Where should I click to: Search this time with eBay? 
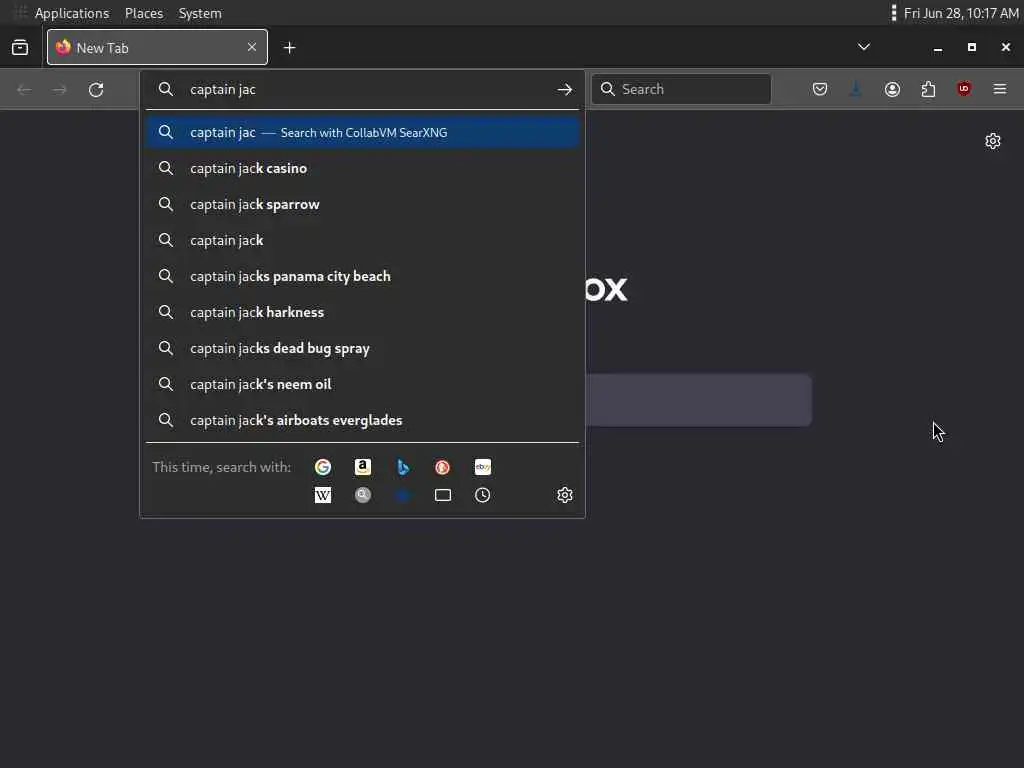(x=483, y=467)
